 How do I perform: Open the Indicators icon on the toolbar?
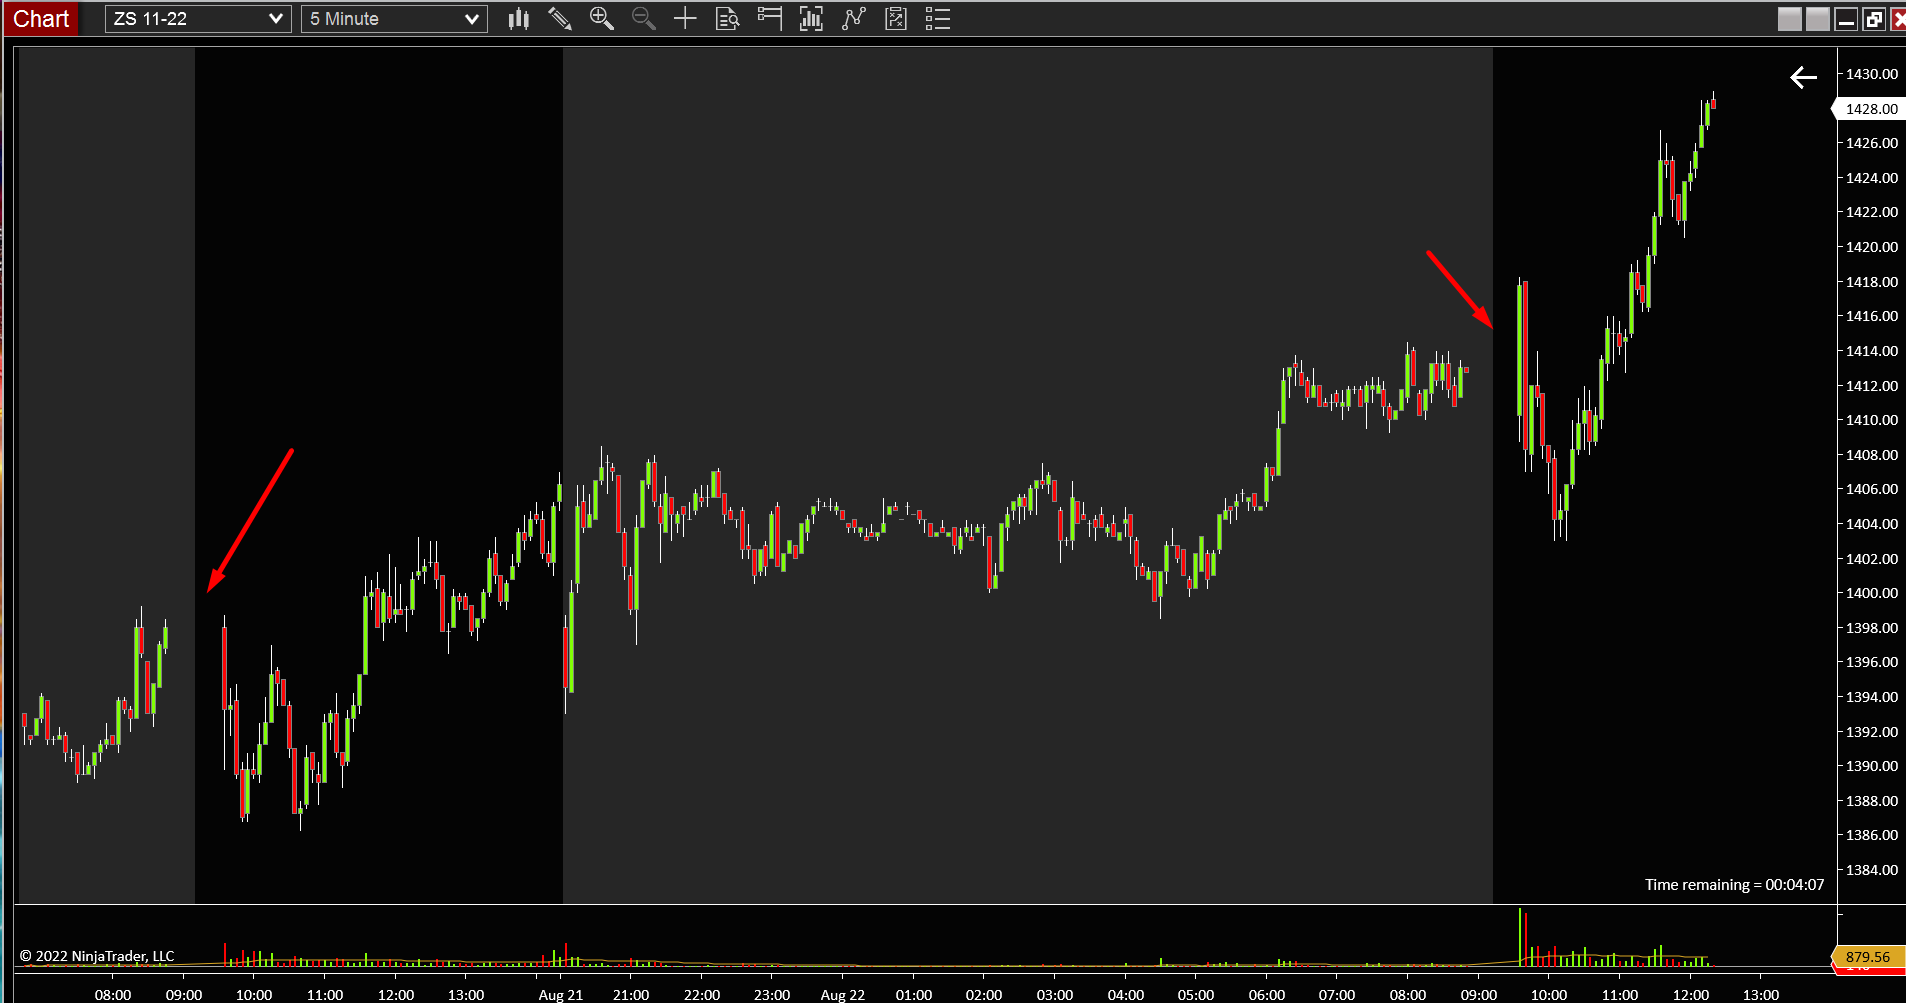[811, 18]
